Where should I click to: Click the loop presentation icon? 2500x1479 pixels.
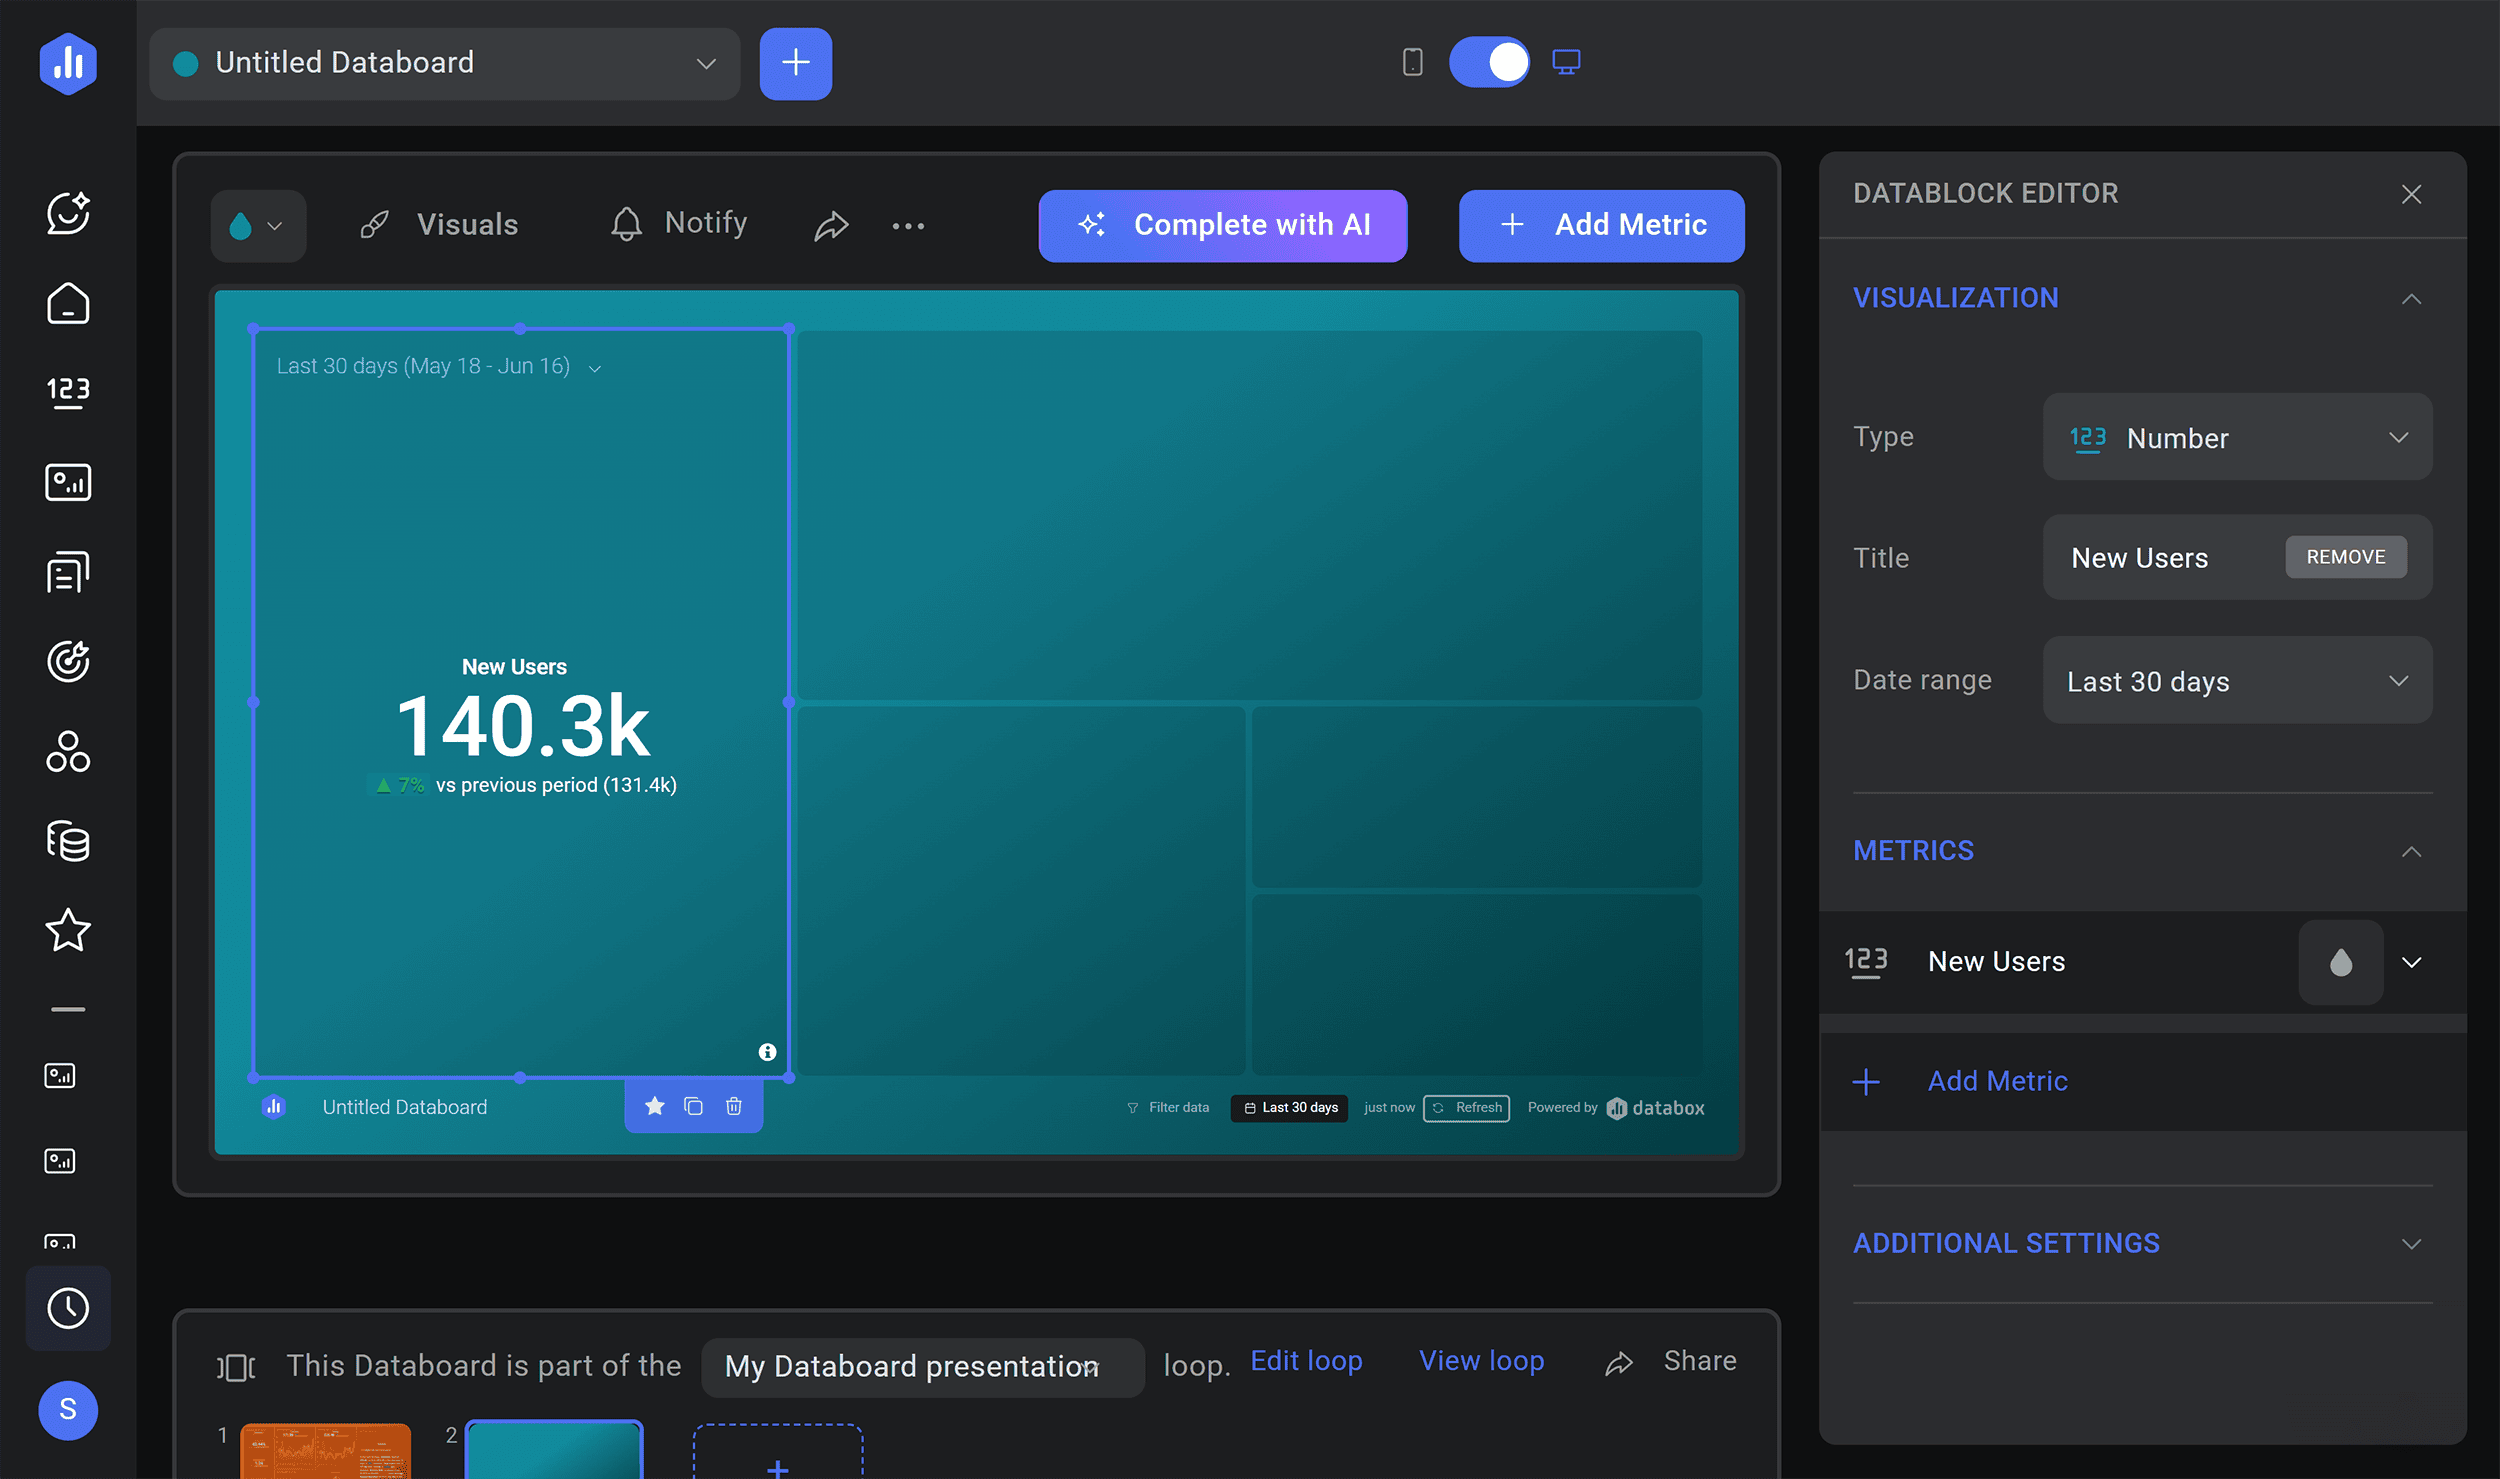pos(236,1366)
